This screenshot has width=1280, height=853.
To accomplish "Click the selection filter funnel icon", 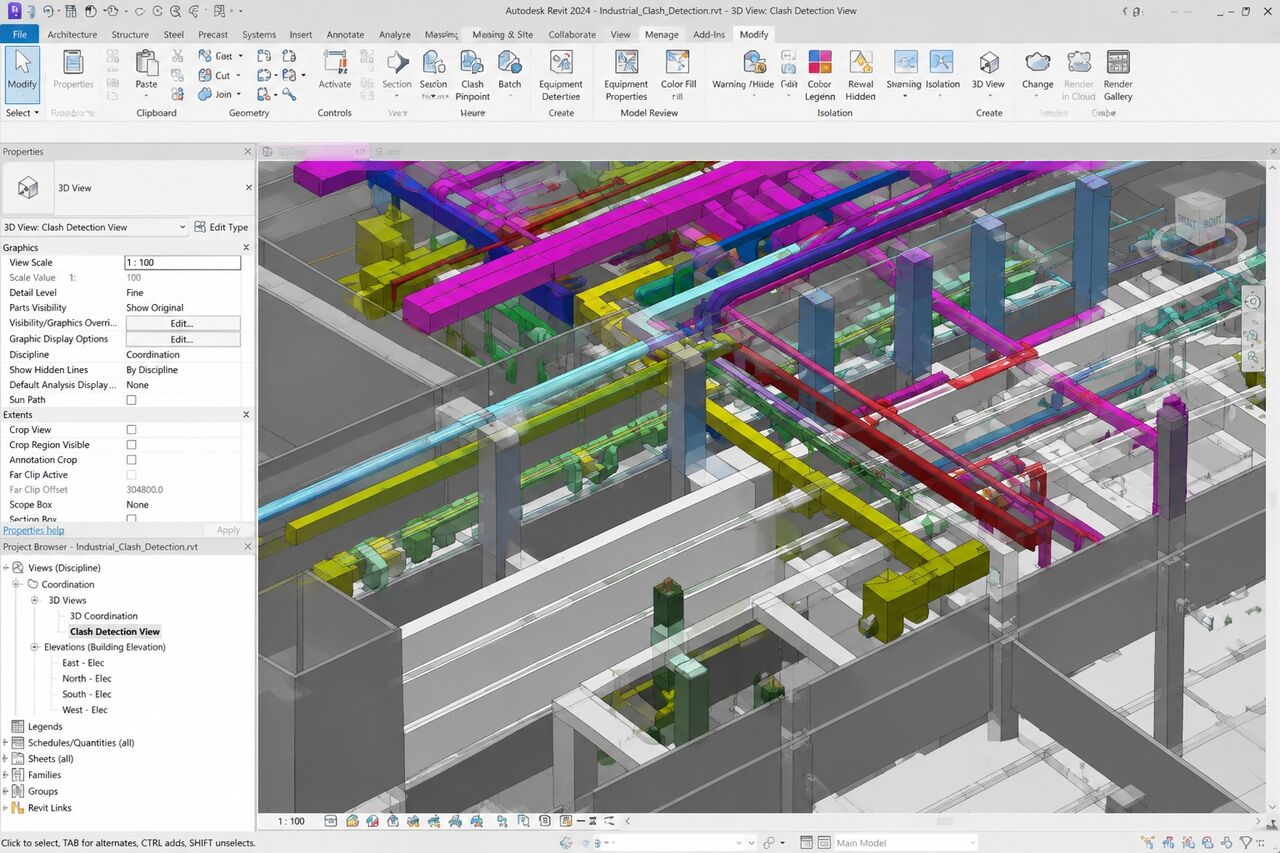I will (x=1246, y=843).
